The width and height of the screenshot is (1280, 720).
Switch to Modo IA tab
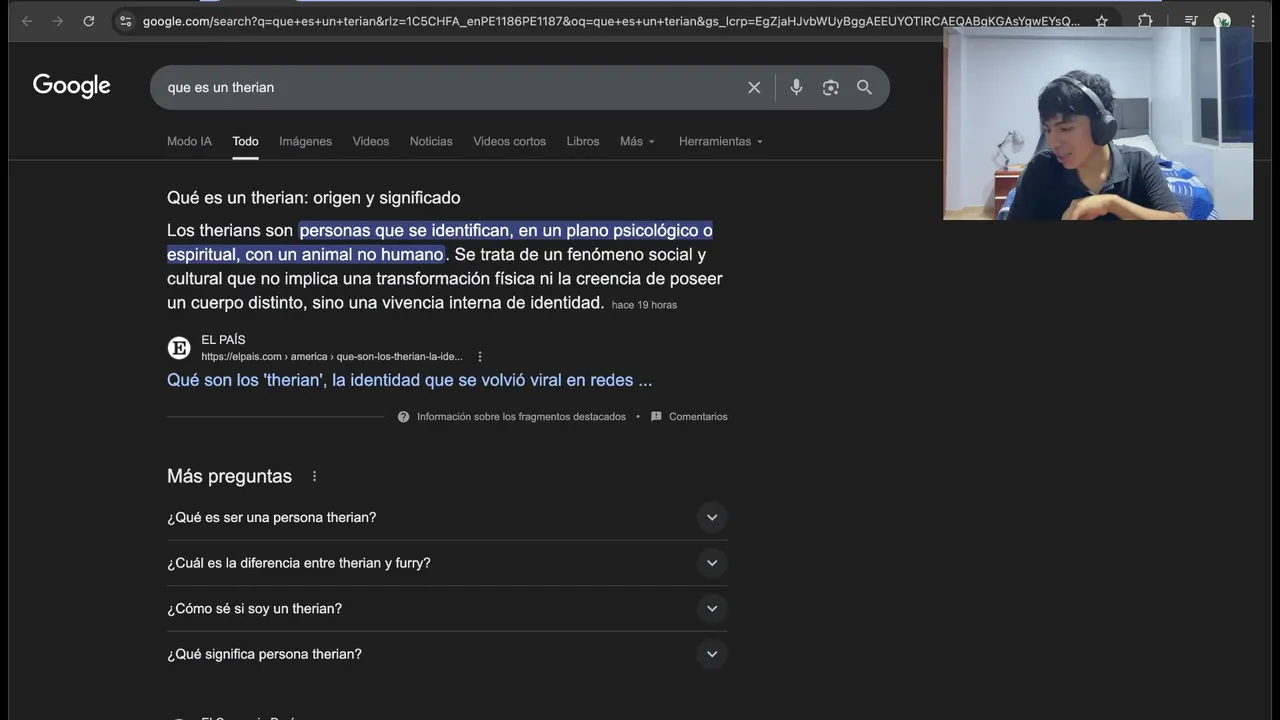point(189,141)
